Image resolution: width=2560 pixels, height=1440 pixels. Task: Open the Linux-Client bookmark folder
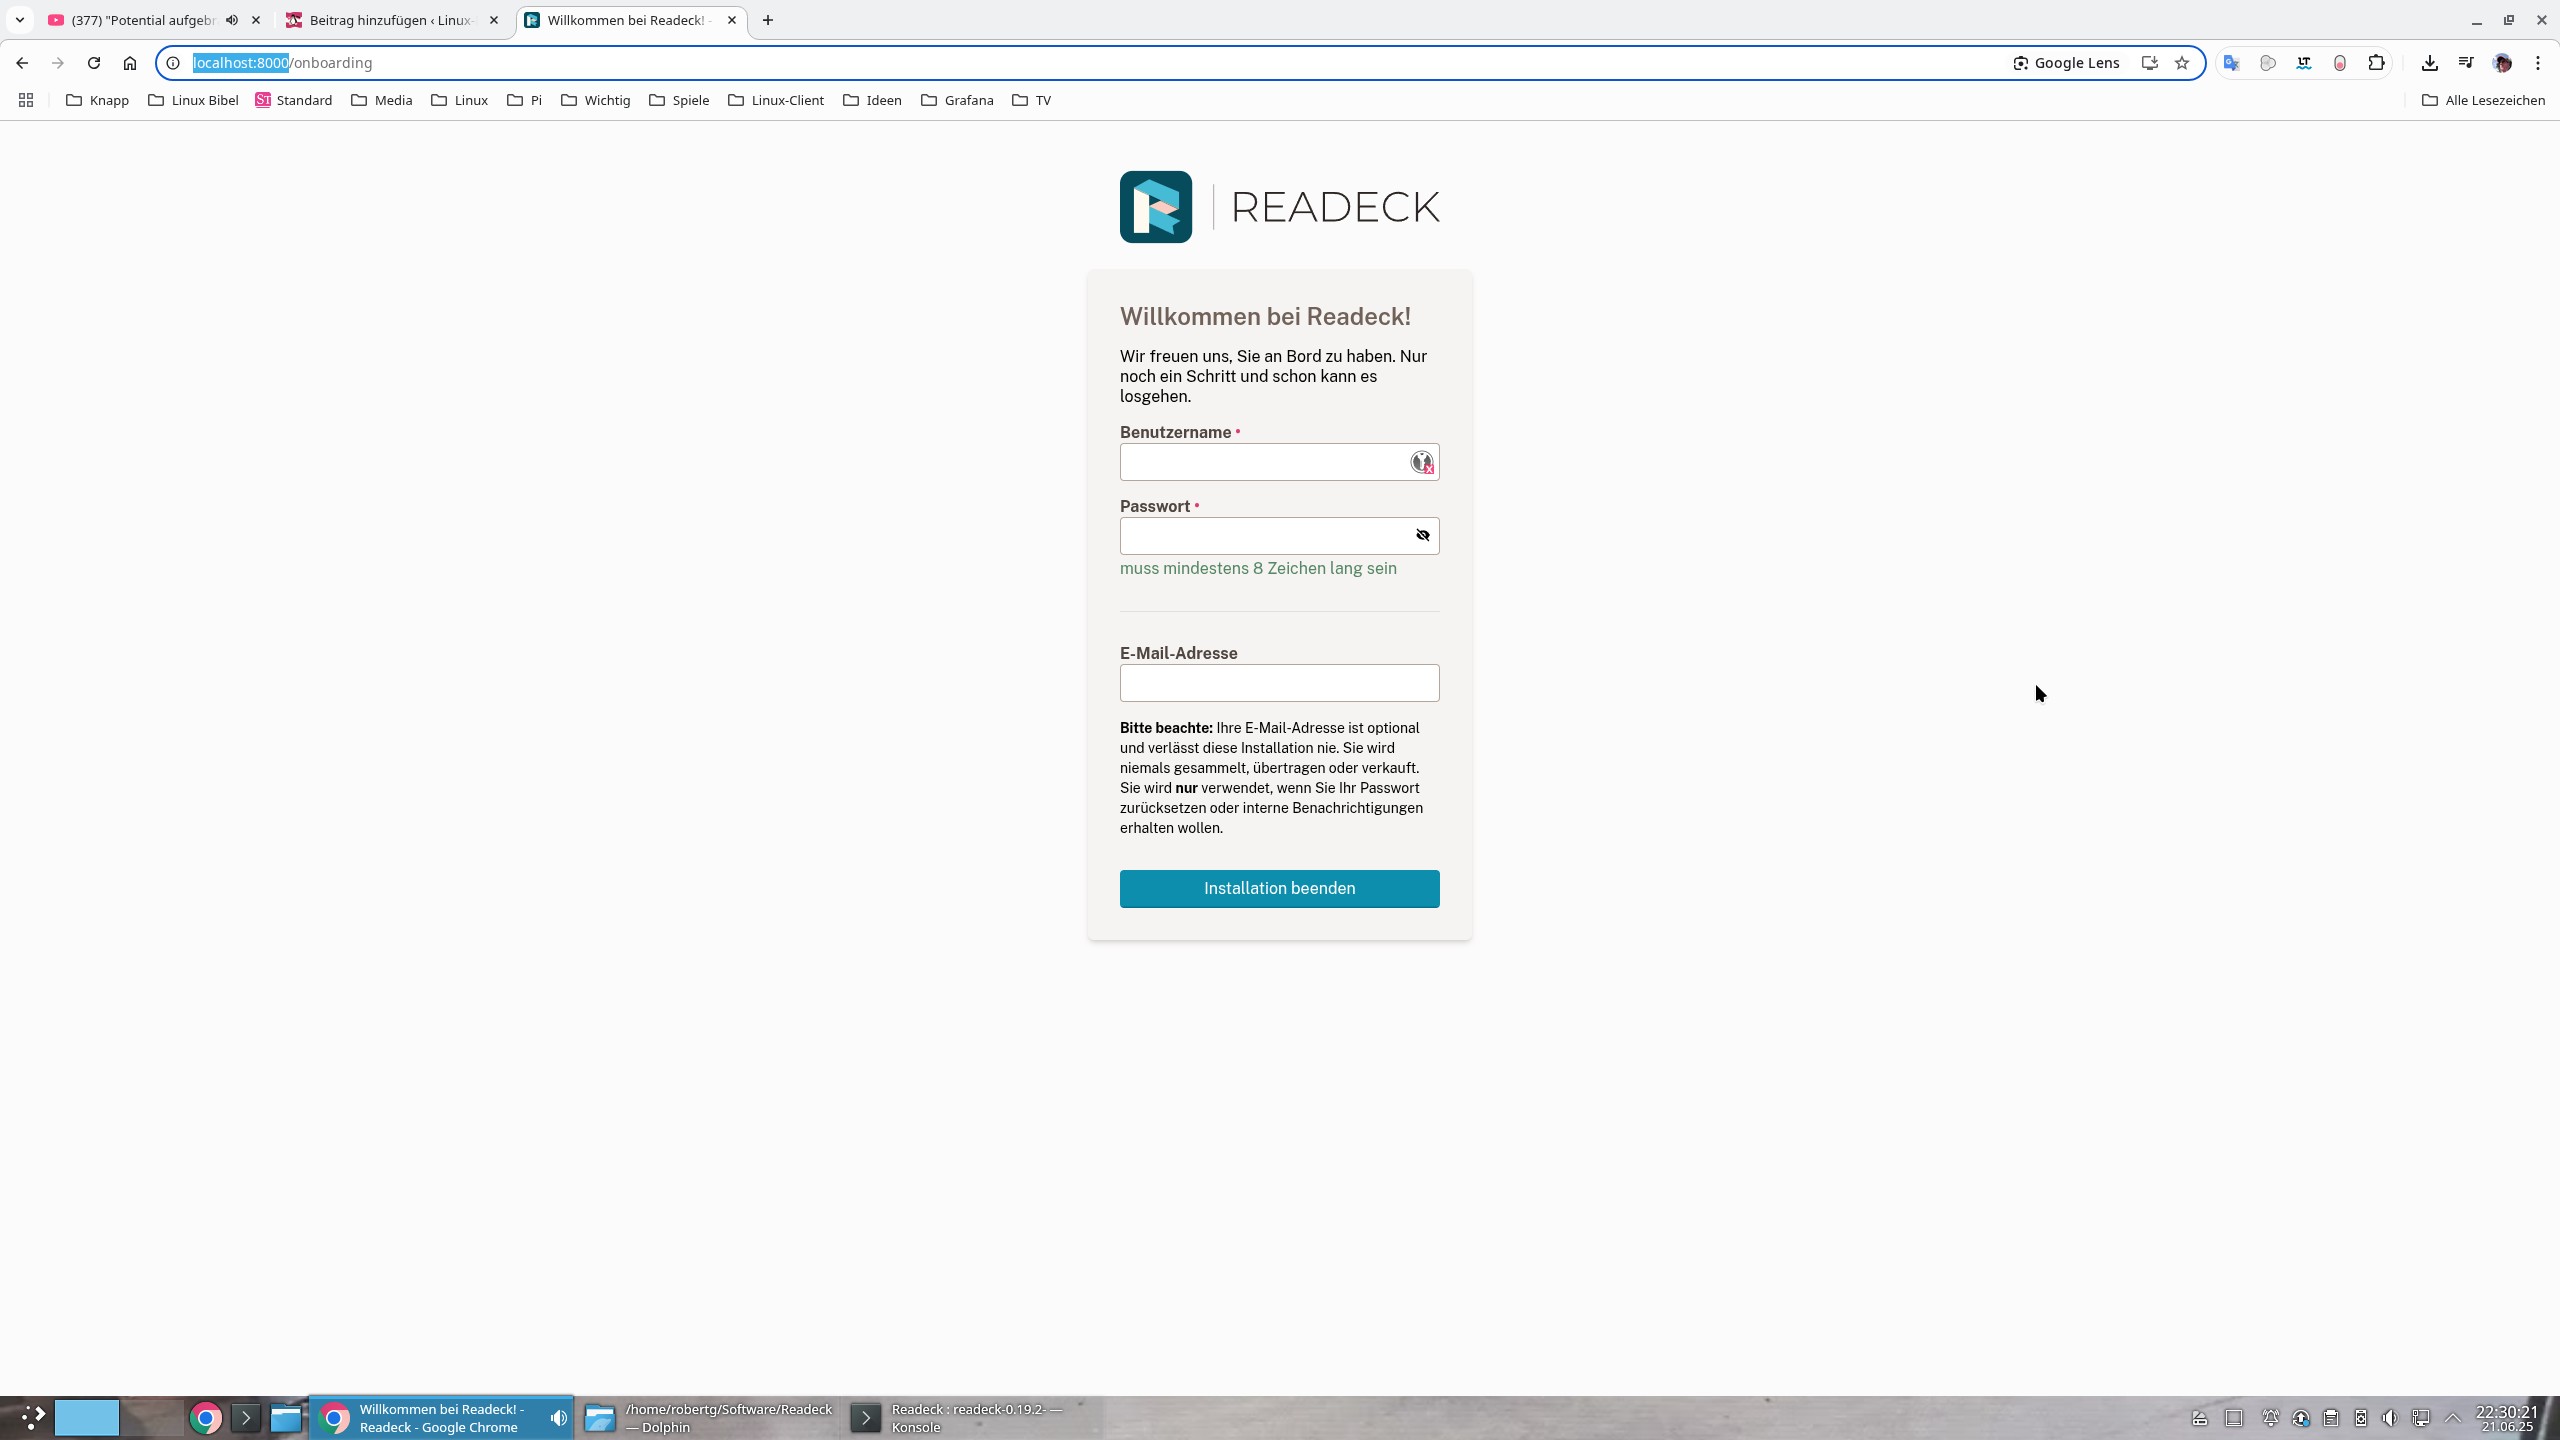click(777, 100)
